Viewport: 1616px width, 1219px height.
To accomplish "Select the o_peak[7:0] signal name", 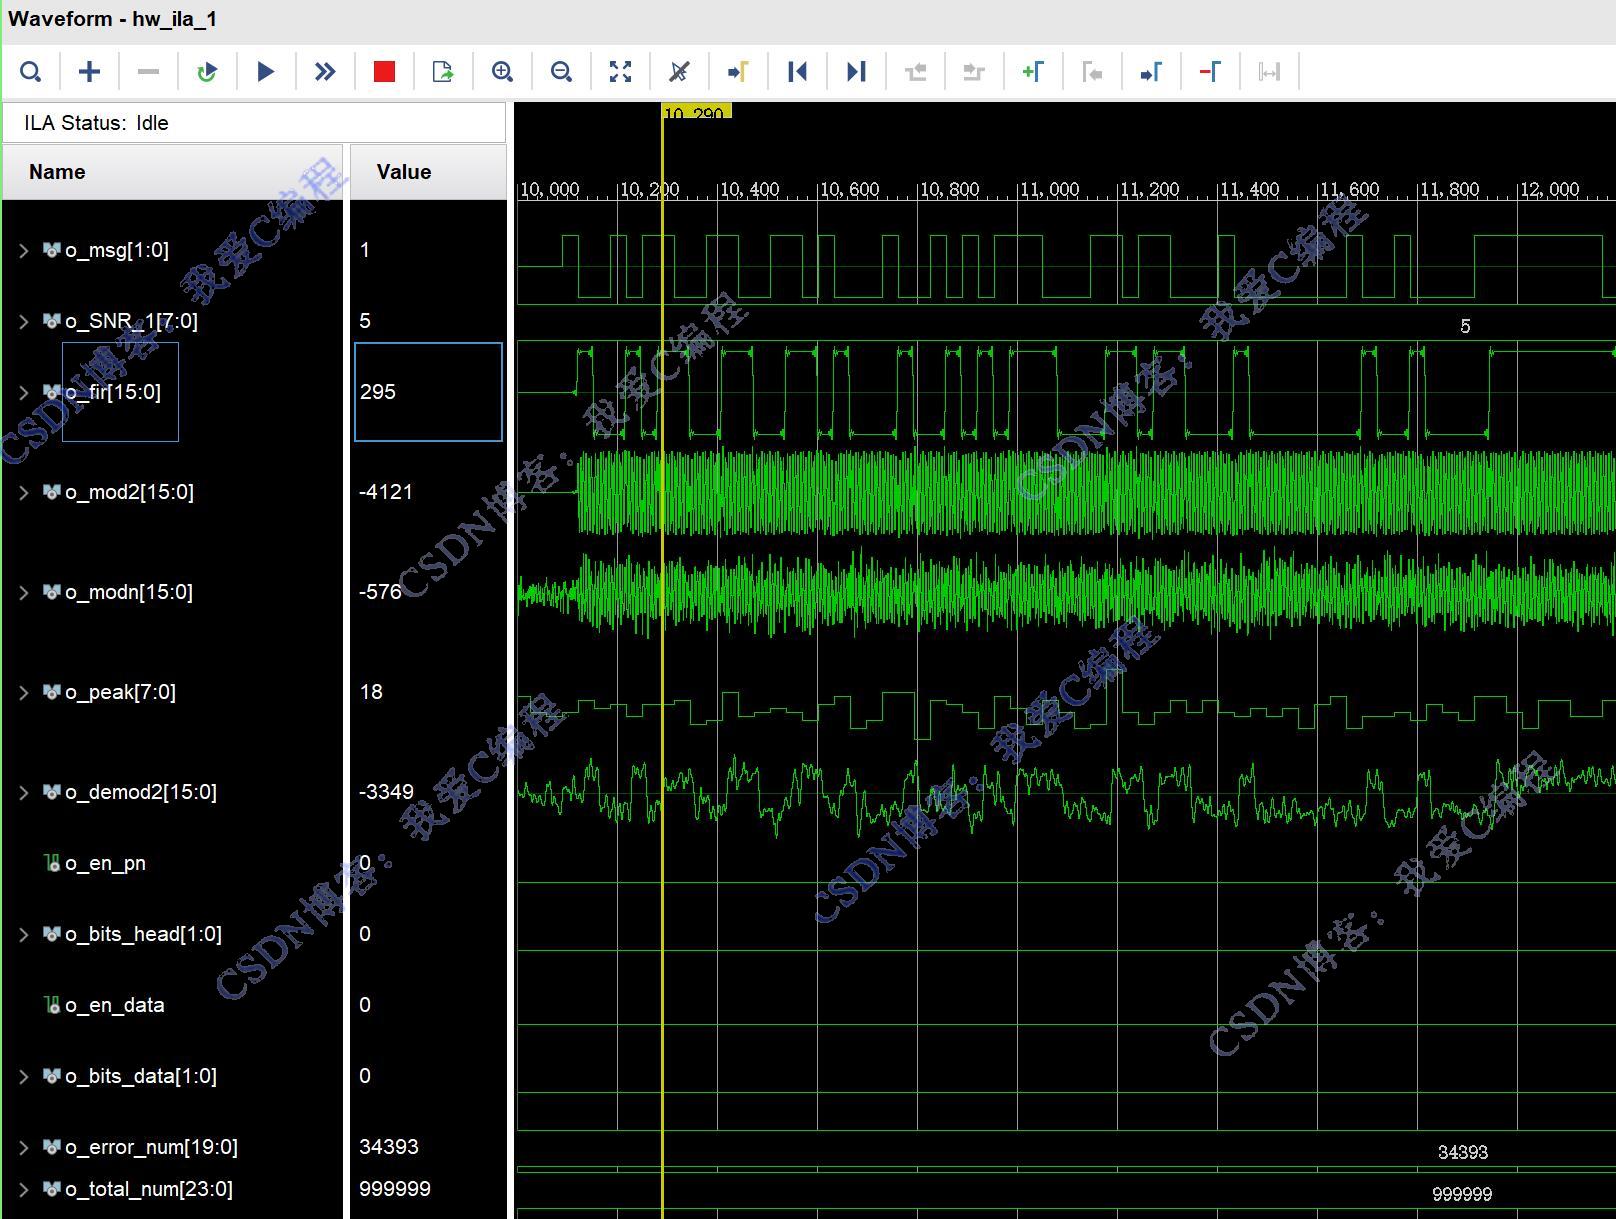I will [x=120, y=692].
